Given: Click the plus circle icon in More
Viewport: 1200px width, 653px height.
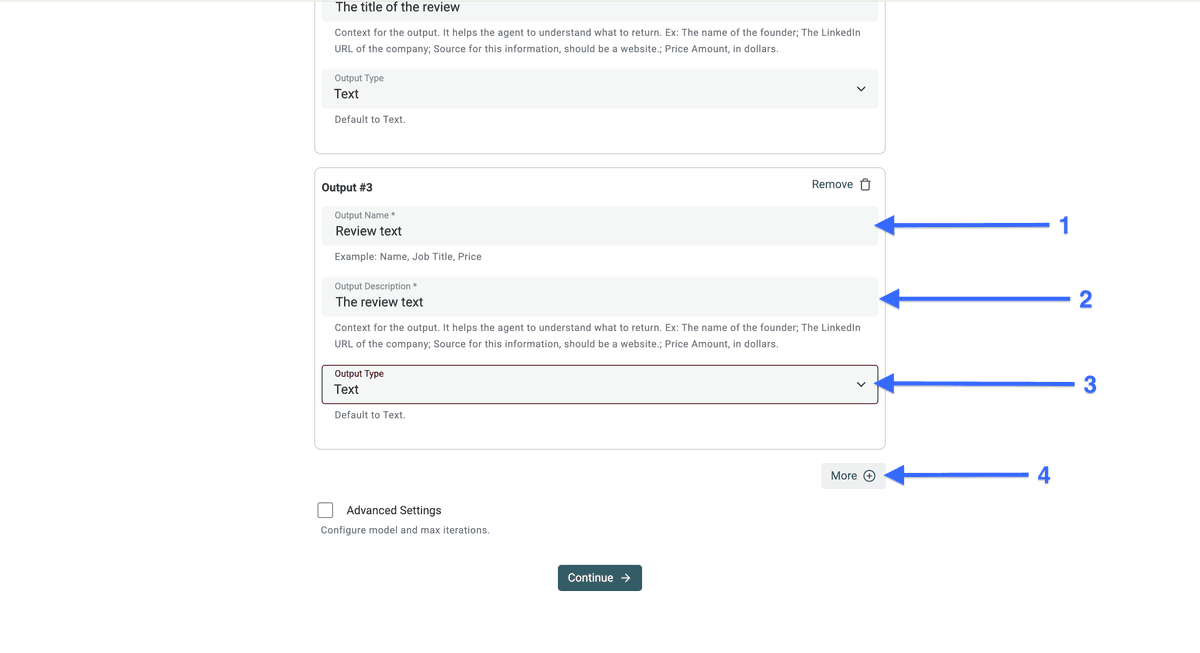Looking at the screenshot, I should pos(869,476).
